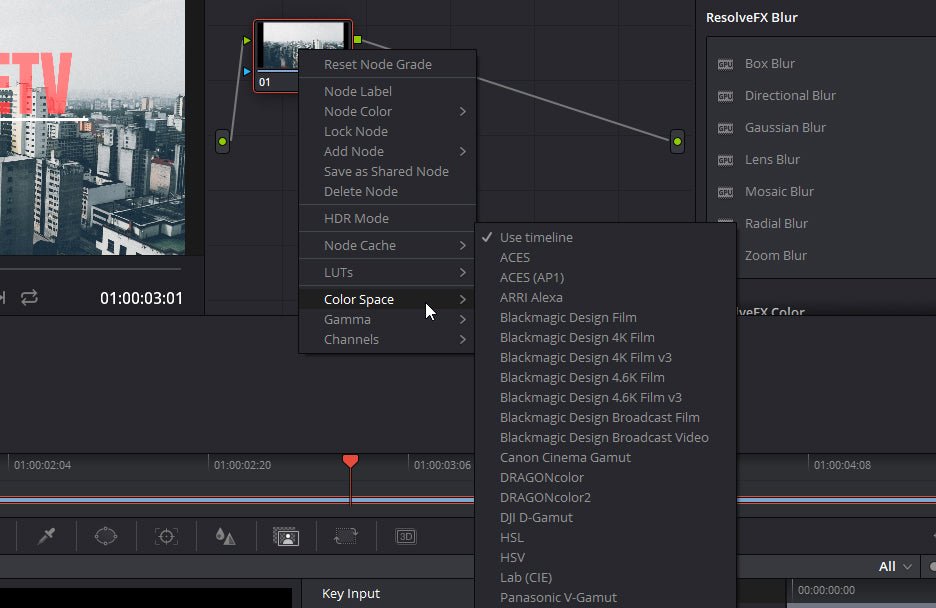Choose ARRI Alexa color space
Viewport: 936px width, 608px height.
pyautogui.click(x=605, y=297)
